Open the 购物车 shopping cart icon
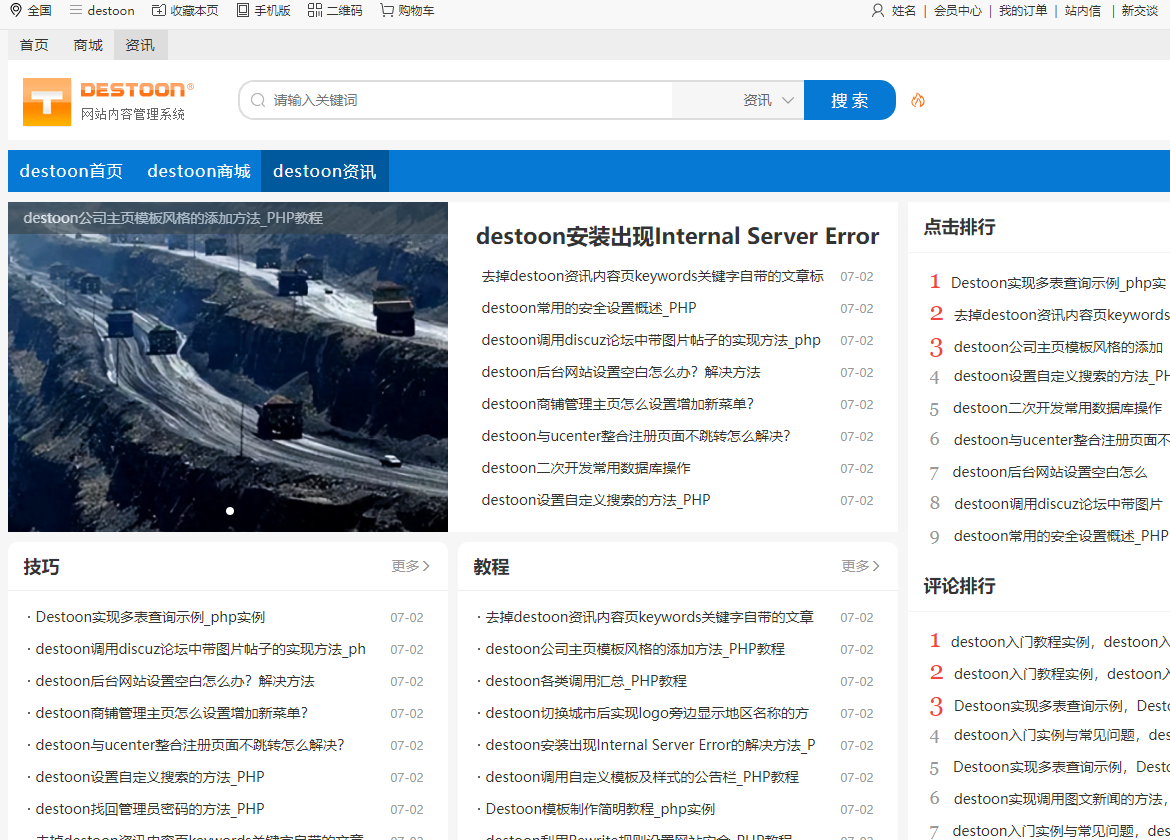Image resolution: width=1170 pixels, height=840 pixels. (x=387, y=10)
